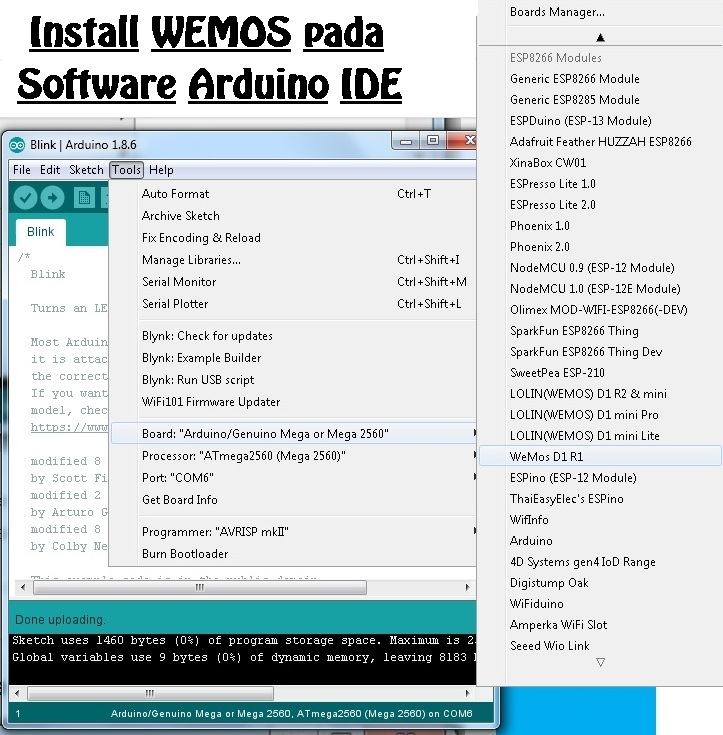
Task: Open the Serial Plotter
Action: 293,304
